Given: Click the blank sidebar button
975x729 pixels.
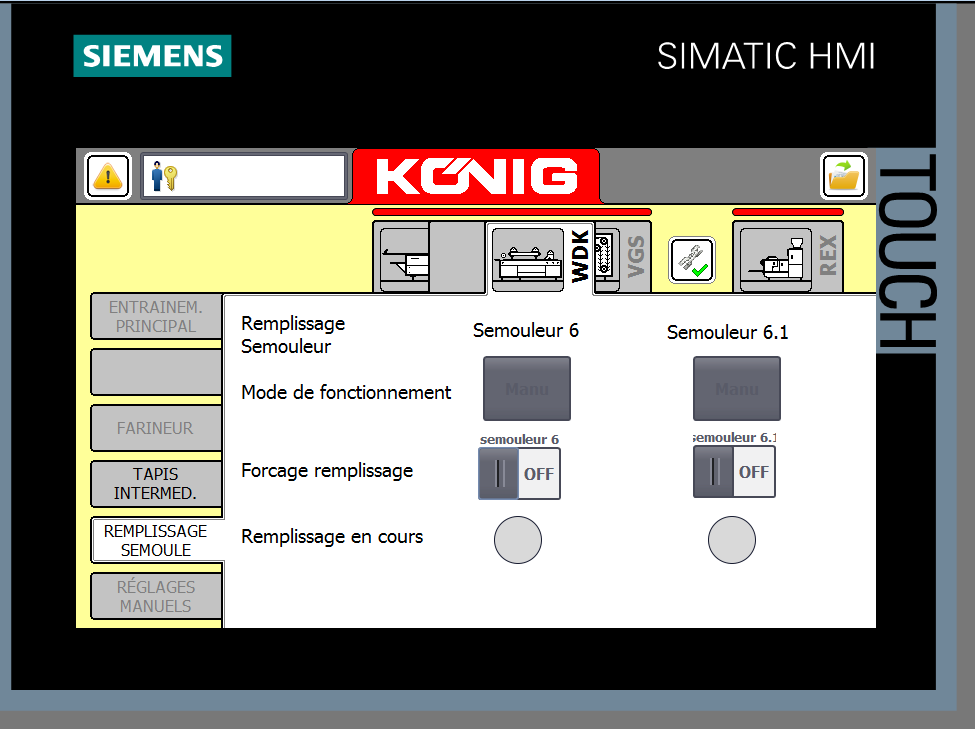Looking at the screenshot, I should point(156,372).
